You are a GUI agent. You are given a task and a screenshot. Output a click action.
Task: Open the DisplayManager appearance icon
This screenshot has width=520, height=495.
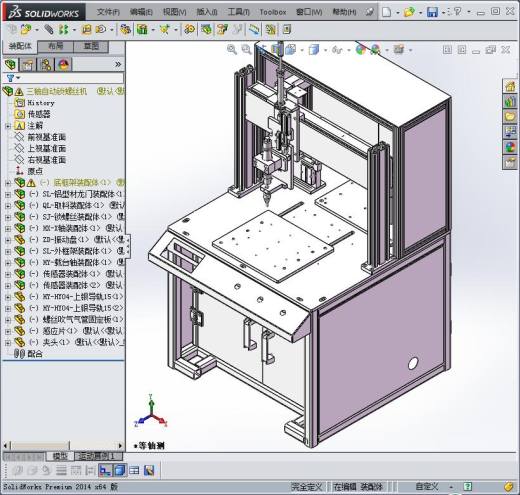pos(63,64)
